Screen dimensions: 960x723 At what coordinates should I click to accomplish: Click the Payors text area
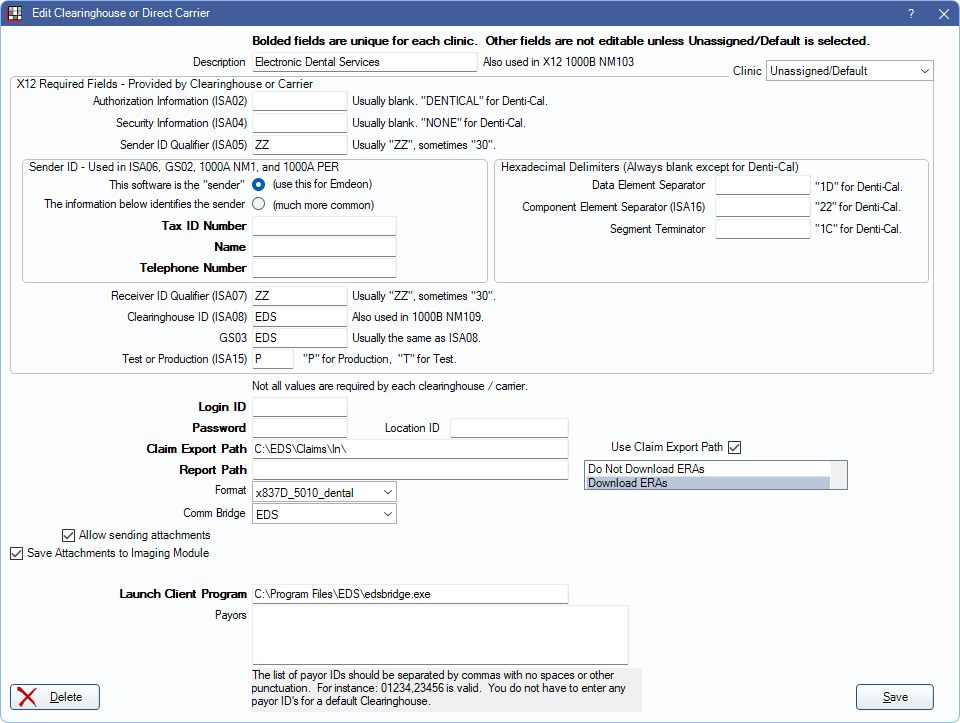[x=440, y=634]
